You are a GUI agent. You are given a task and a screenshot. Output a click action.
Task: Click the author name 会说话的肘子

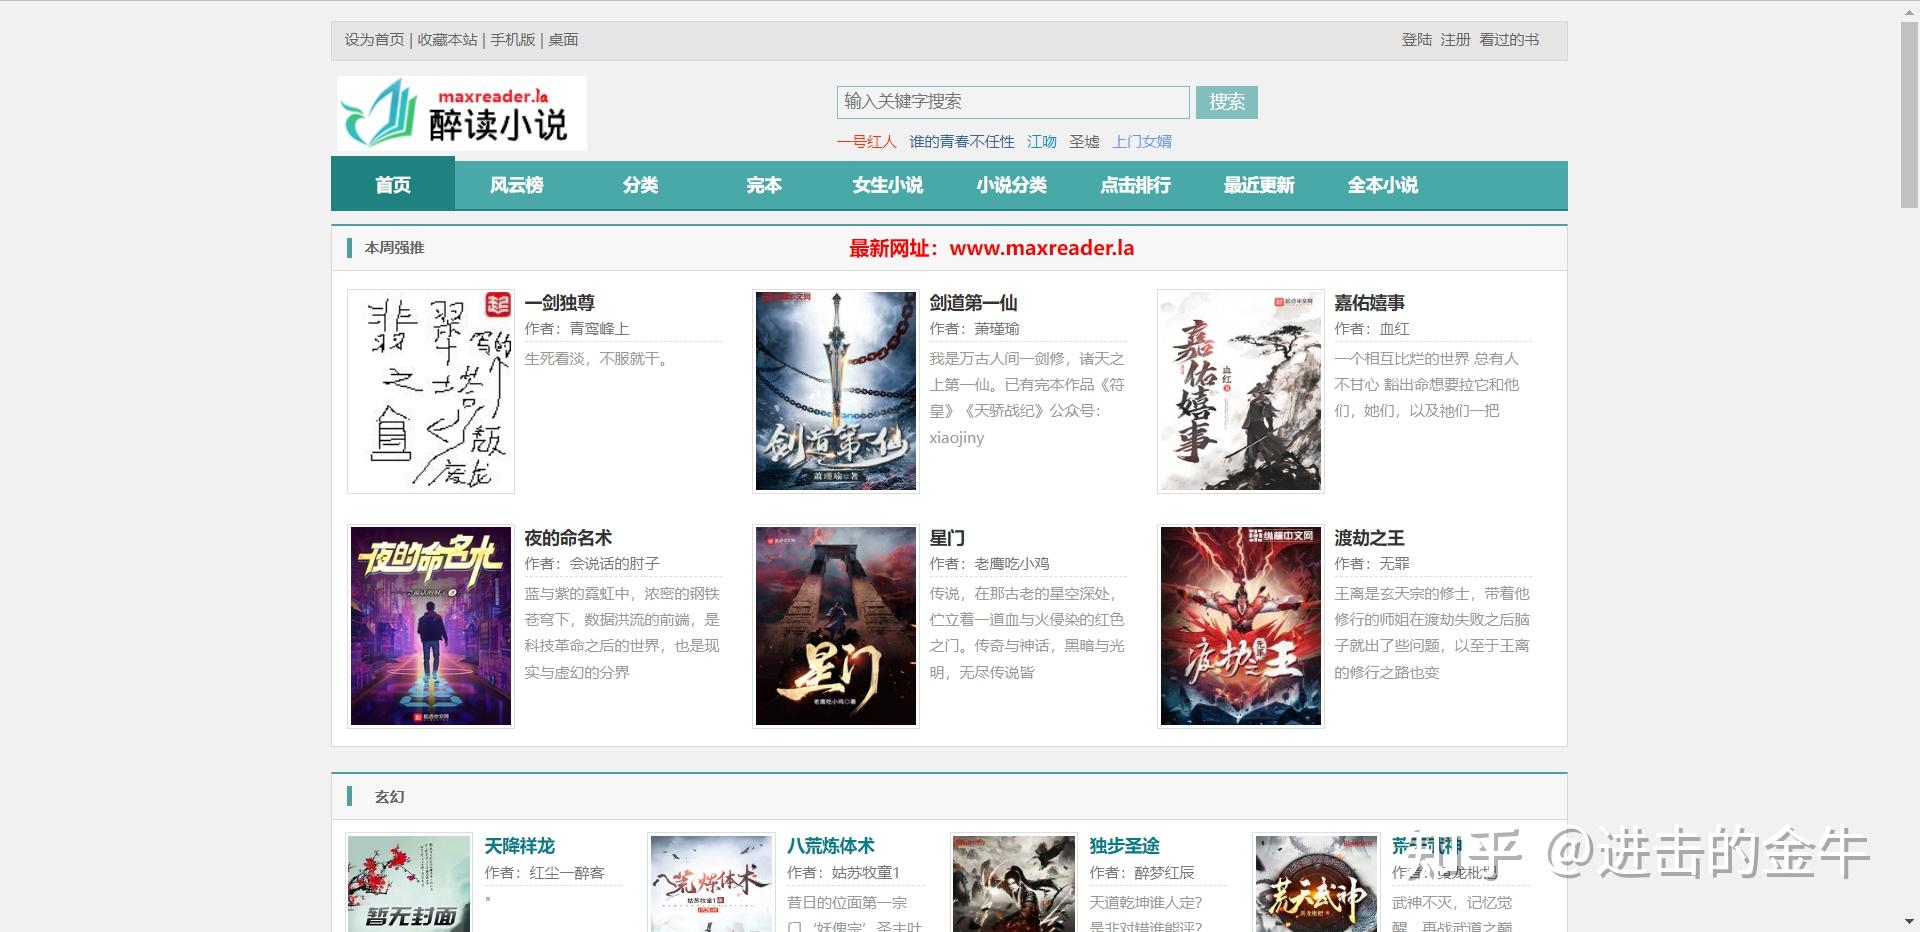tap(615, 564)
